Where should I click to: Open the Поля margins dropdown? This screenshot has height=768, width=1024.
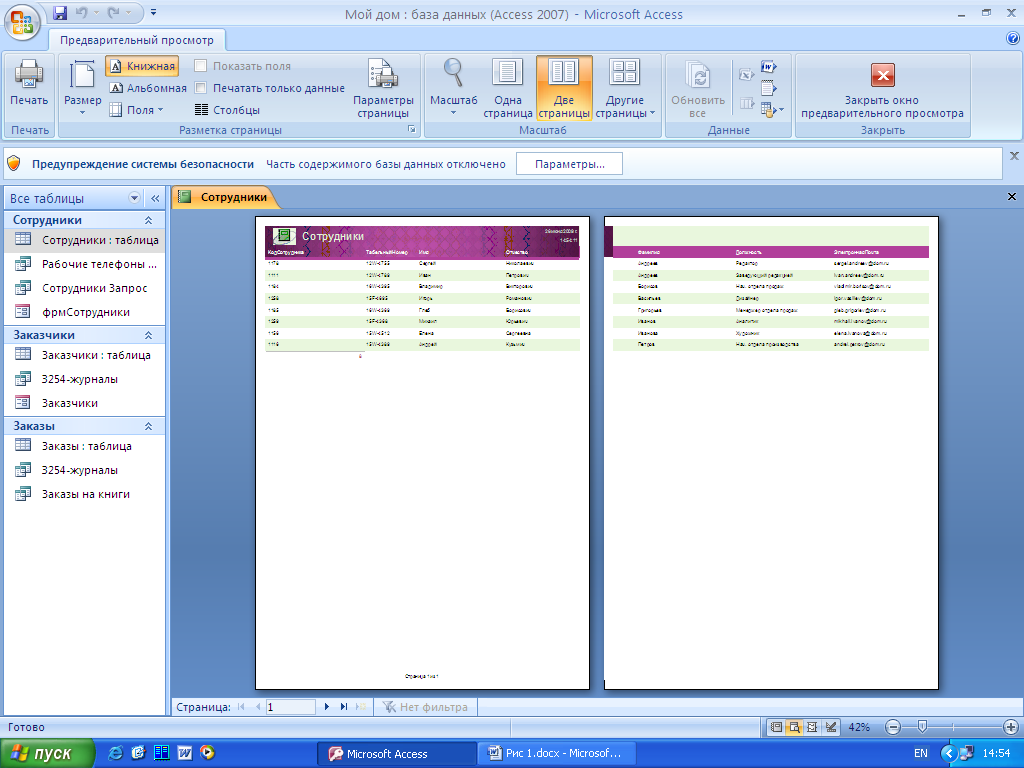coord(136,110)
